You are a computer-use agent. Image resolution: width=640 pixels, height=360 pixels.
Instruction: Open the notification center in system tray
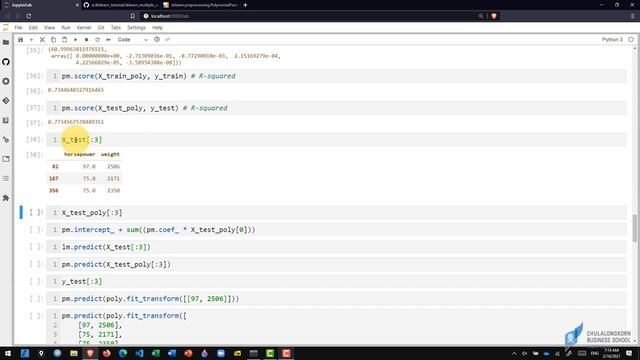[629, 353]
